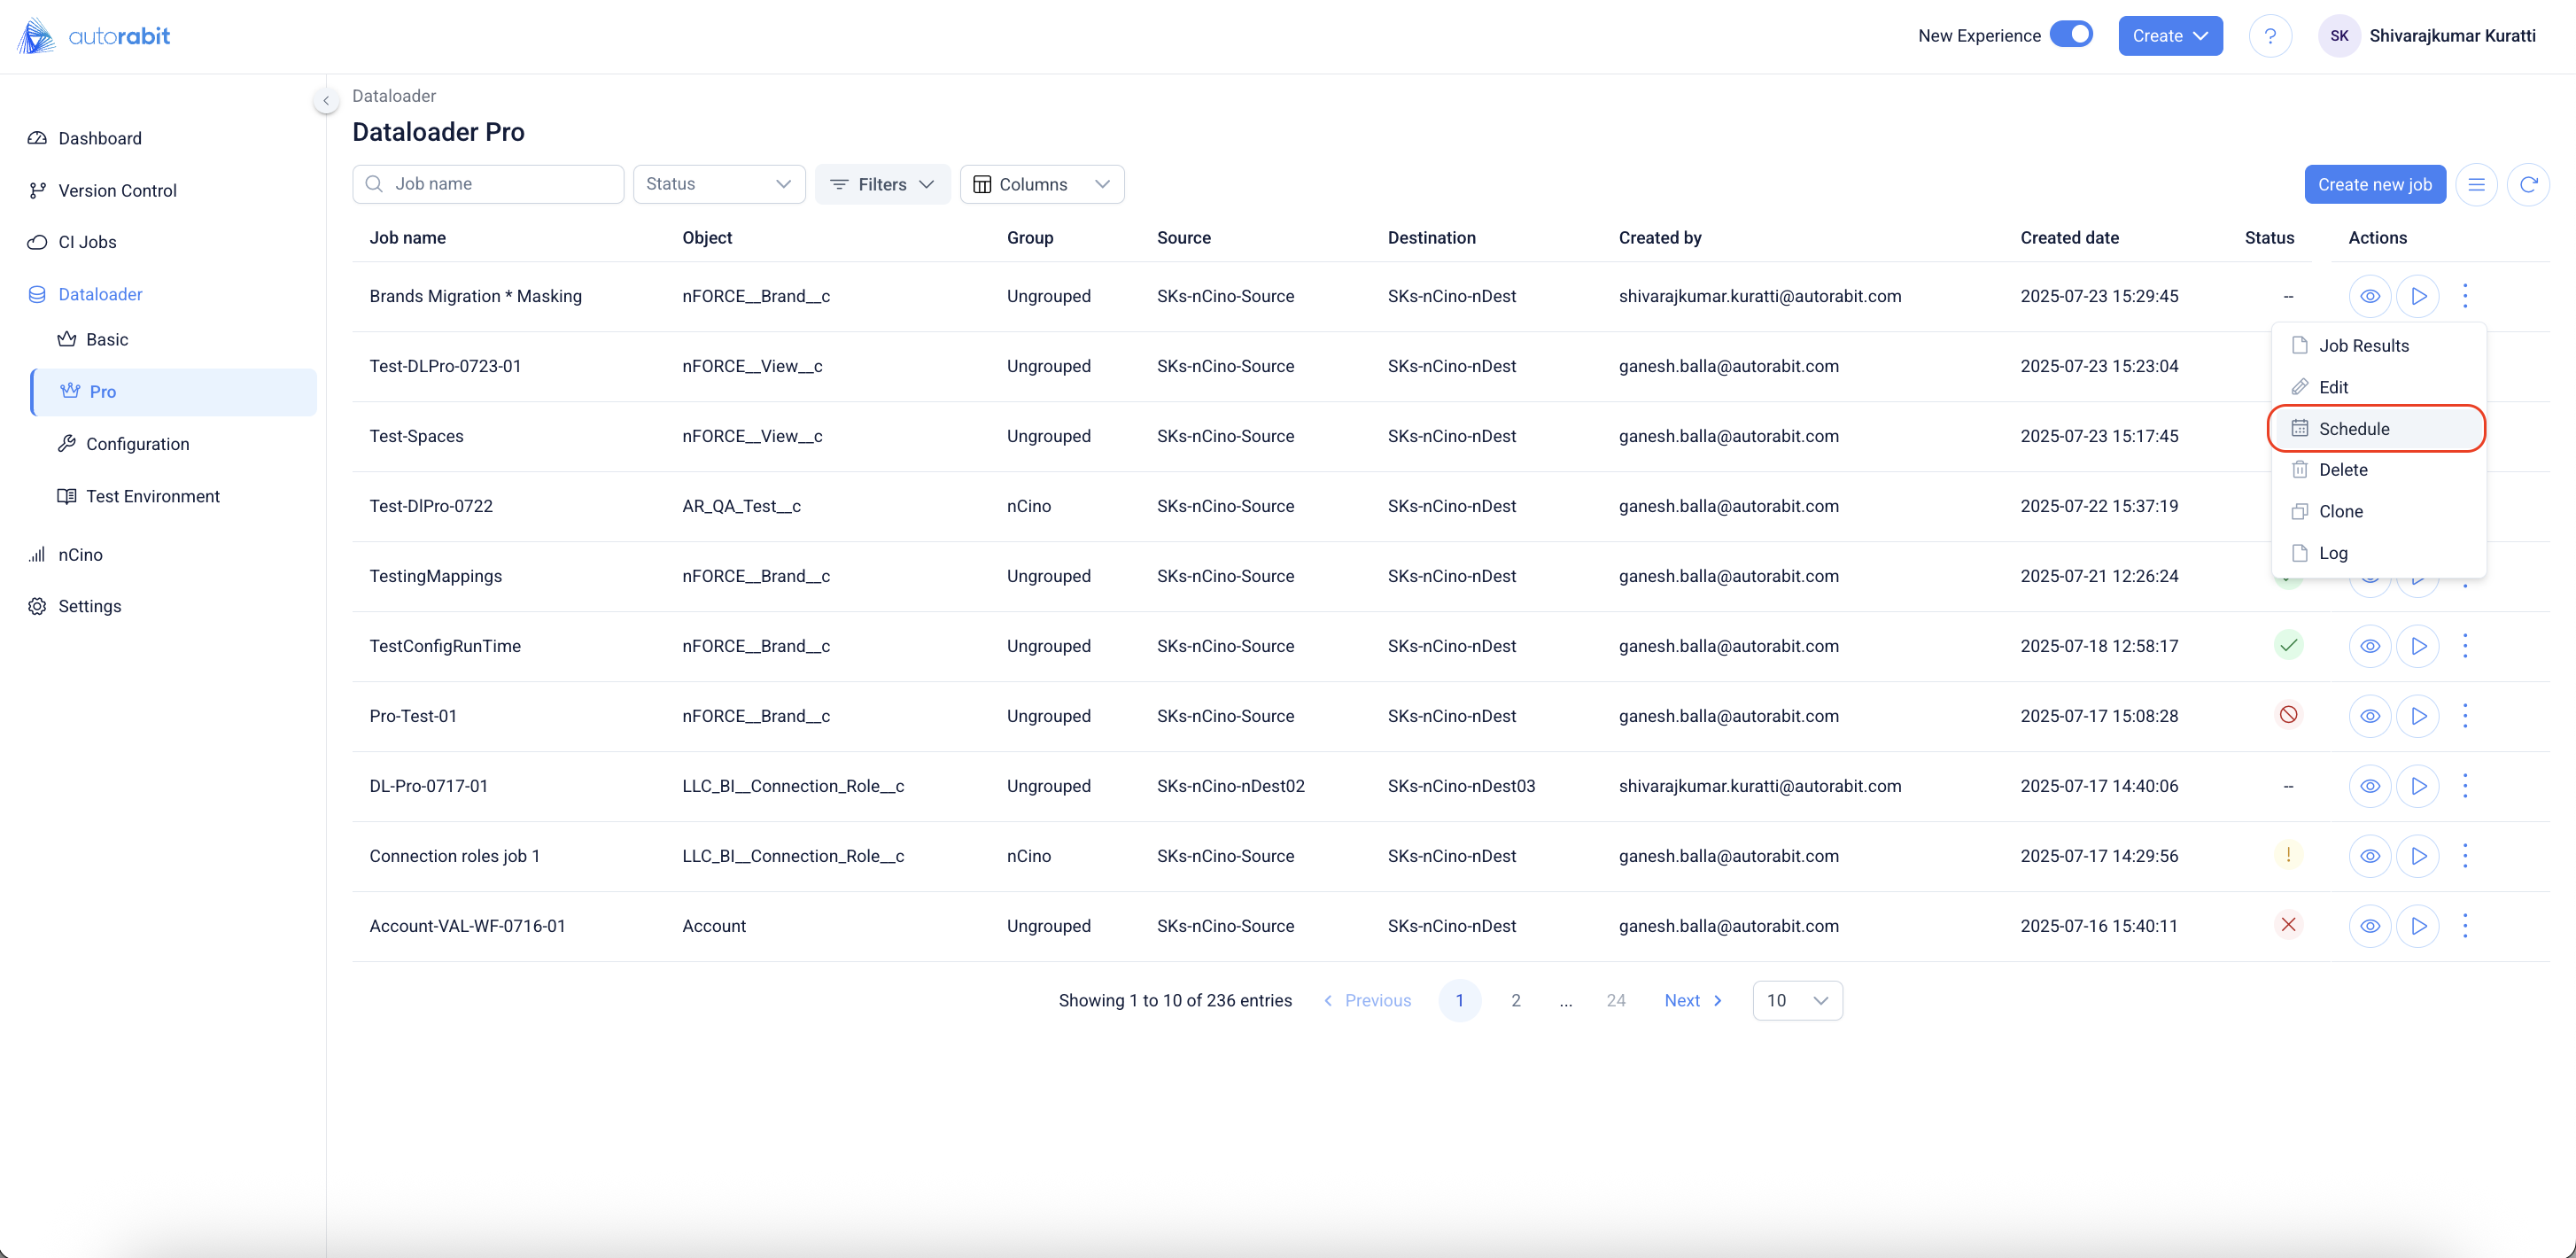Image resolution: width=2576 pixels, height=1258 pixels.
Task: Click the run icon for Account-VAL-WF-0716-01
Action: click(x=2417, y=926)
